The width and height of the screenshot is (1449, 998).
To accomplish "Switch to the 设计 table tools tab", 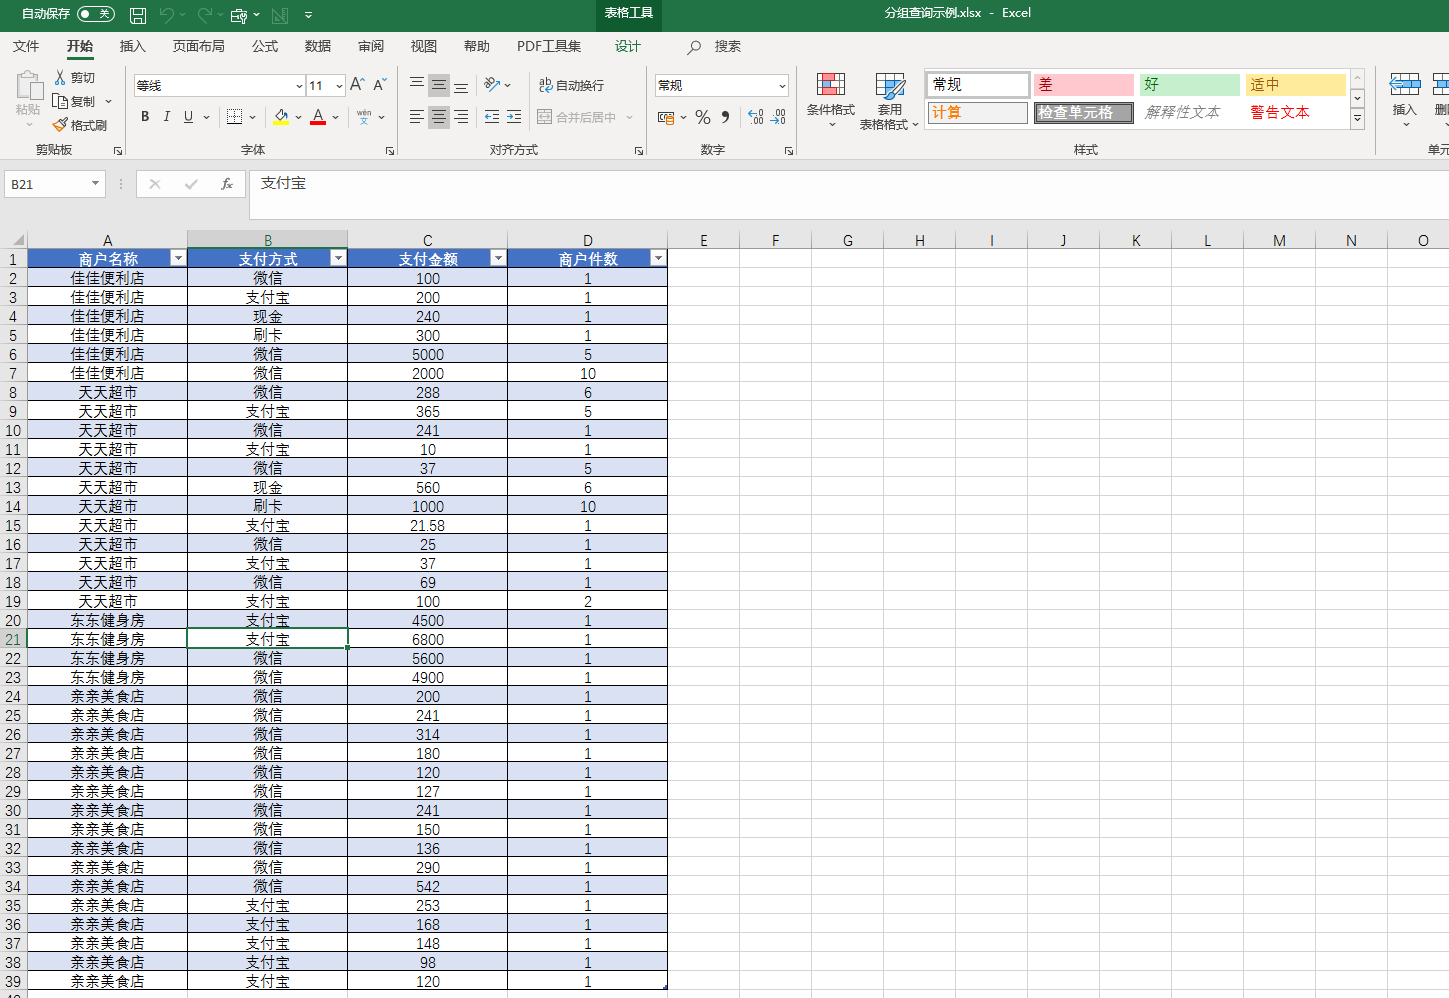I will pos(628,46).
